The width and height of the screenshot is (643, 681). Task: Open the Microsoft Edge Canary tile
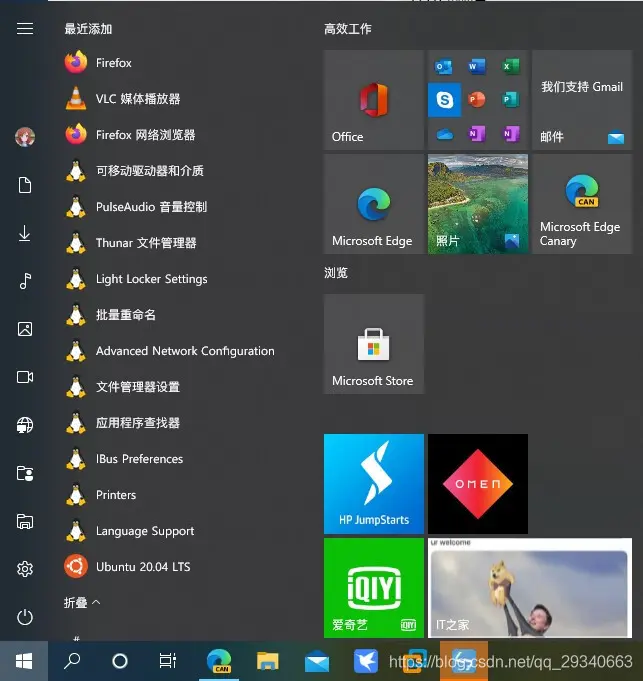(582, 204)
